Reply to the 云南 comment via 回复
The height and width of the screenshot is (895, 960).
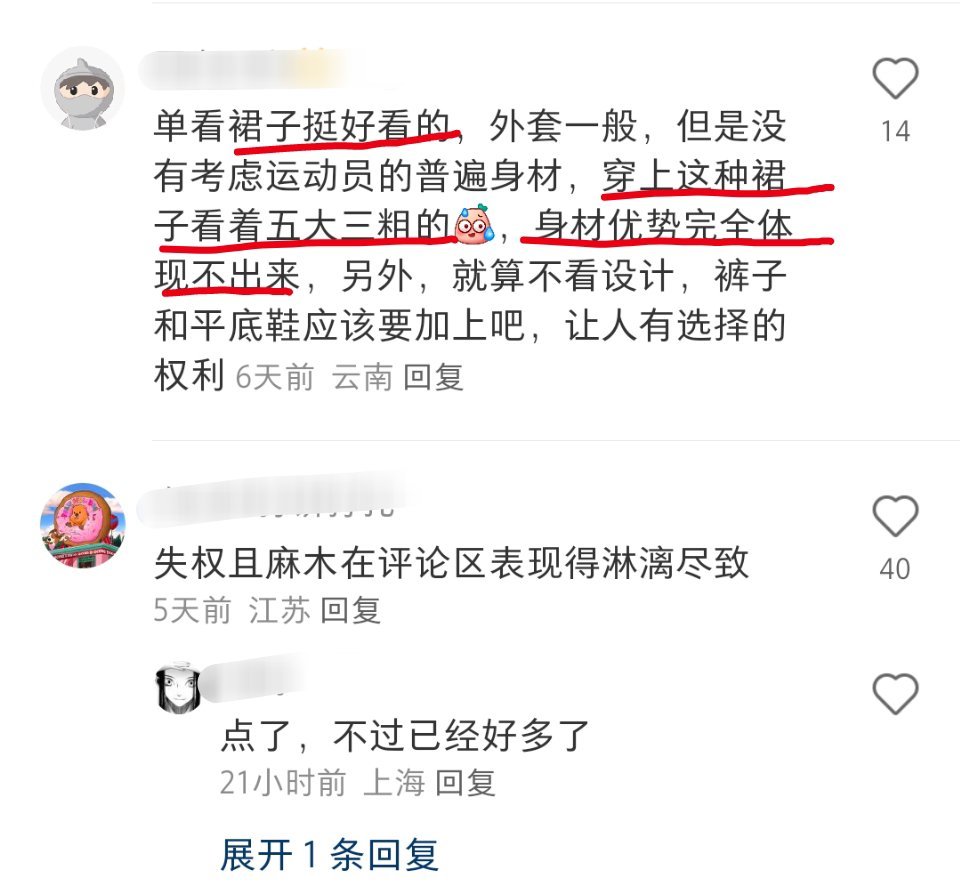pyautogui.click(x=433, y=376)
